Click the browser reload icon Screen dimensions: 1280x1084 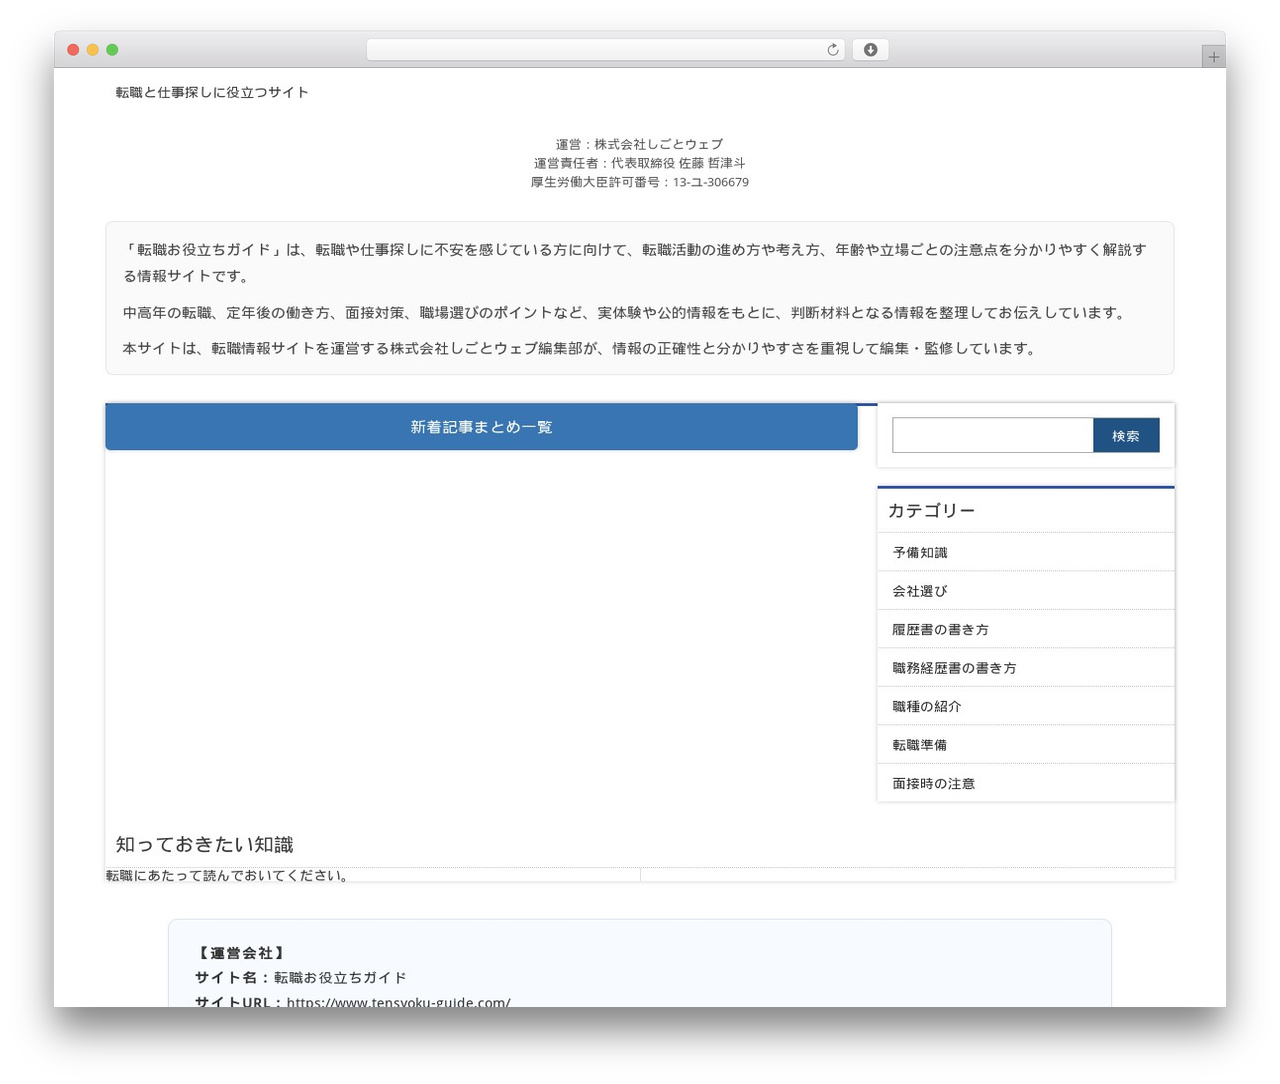(833, 50)
